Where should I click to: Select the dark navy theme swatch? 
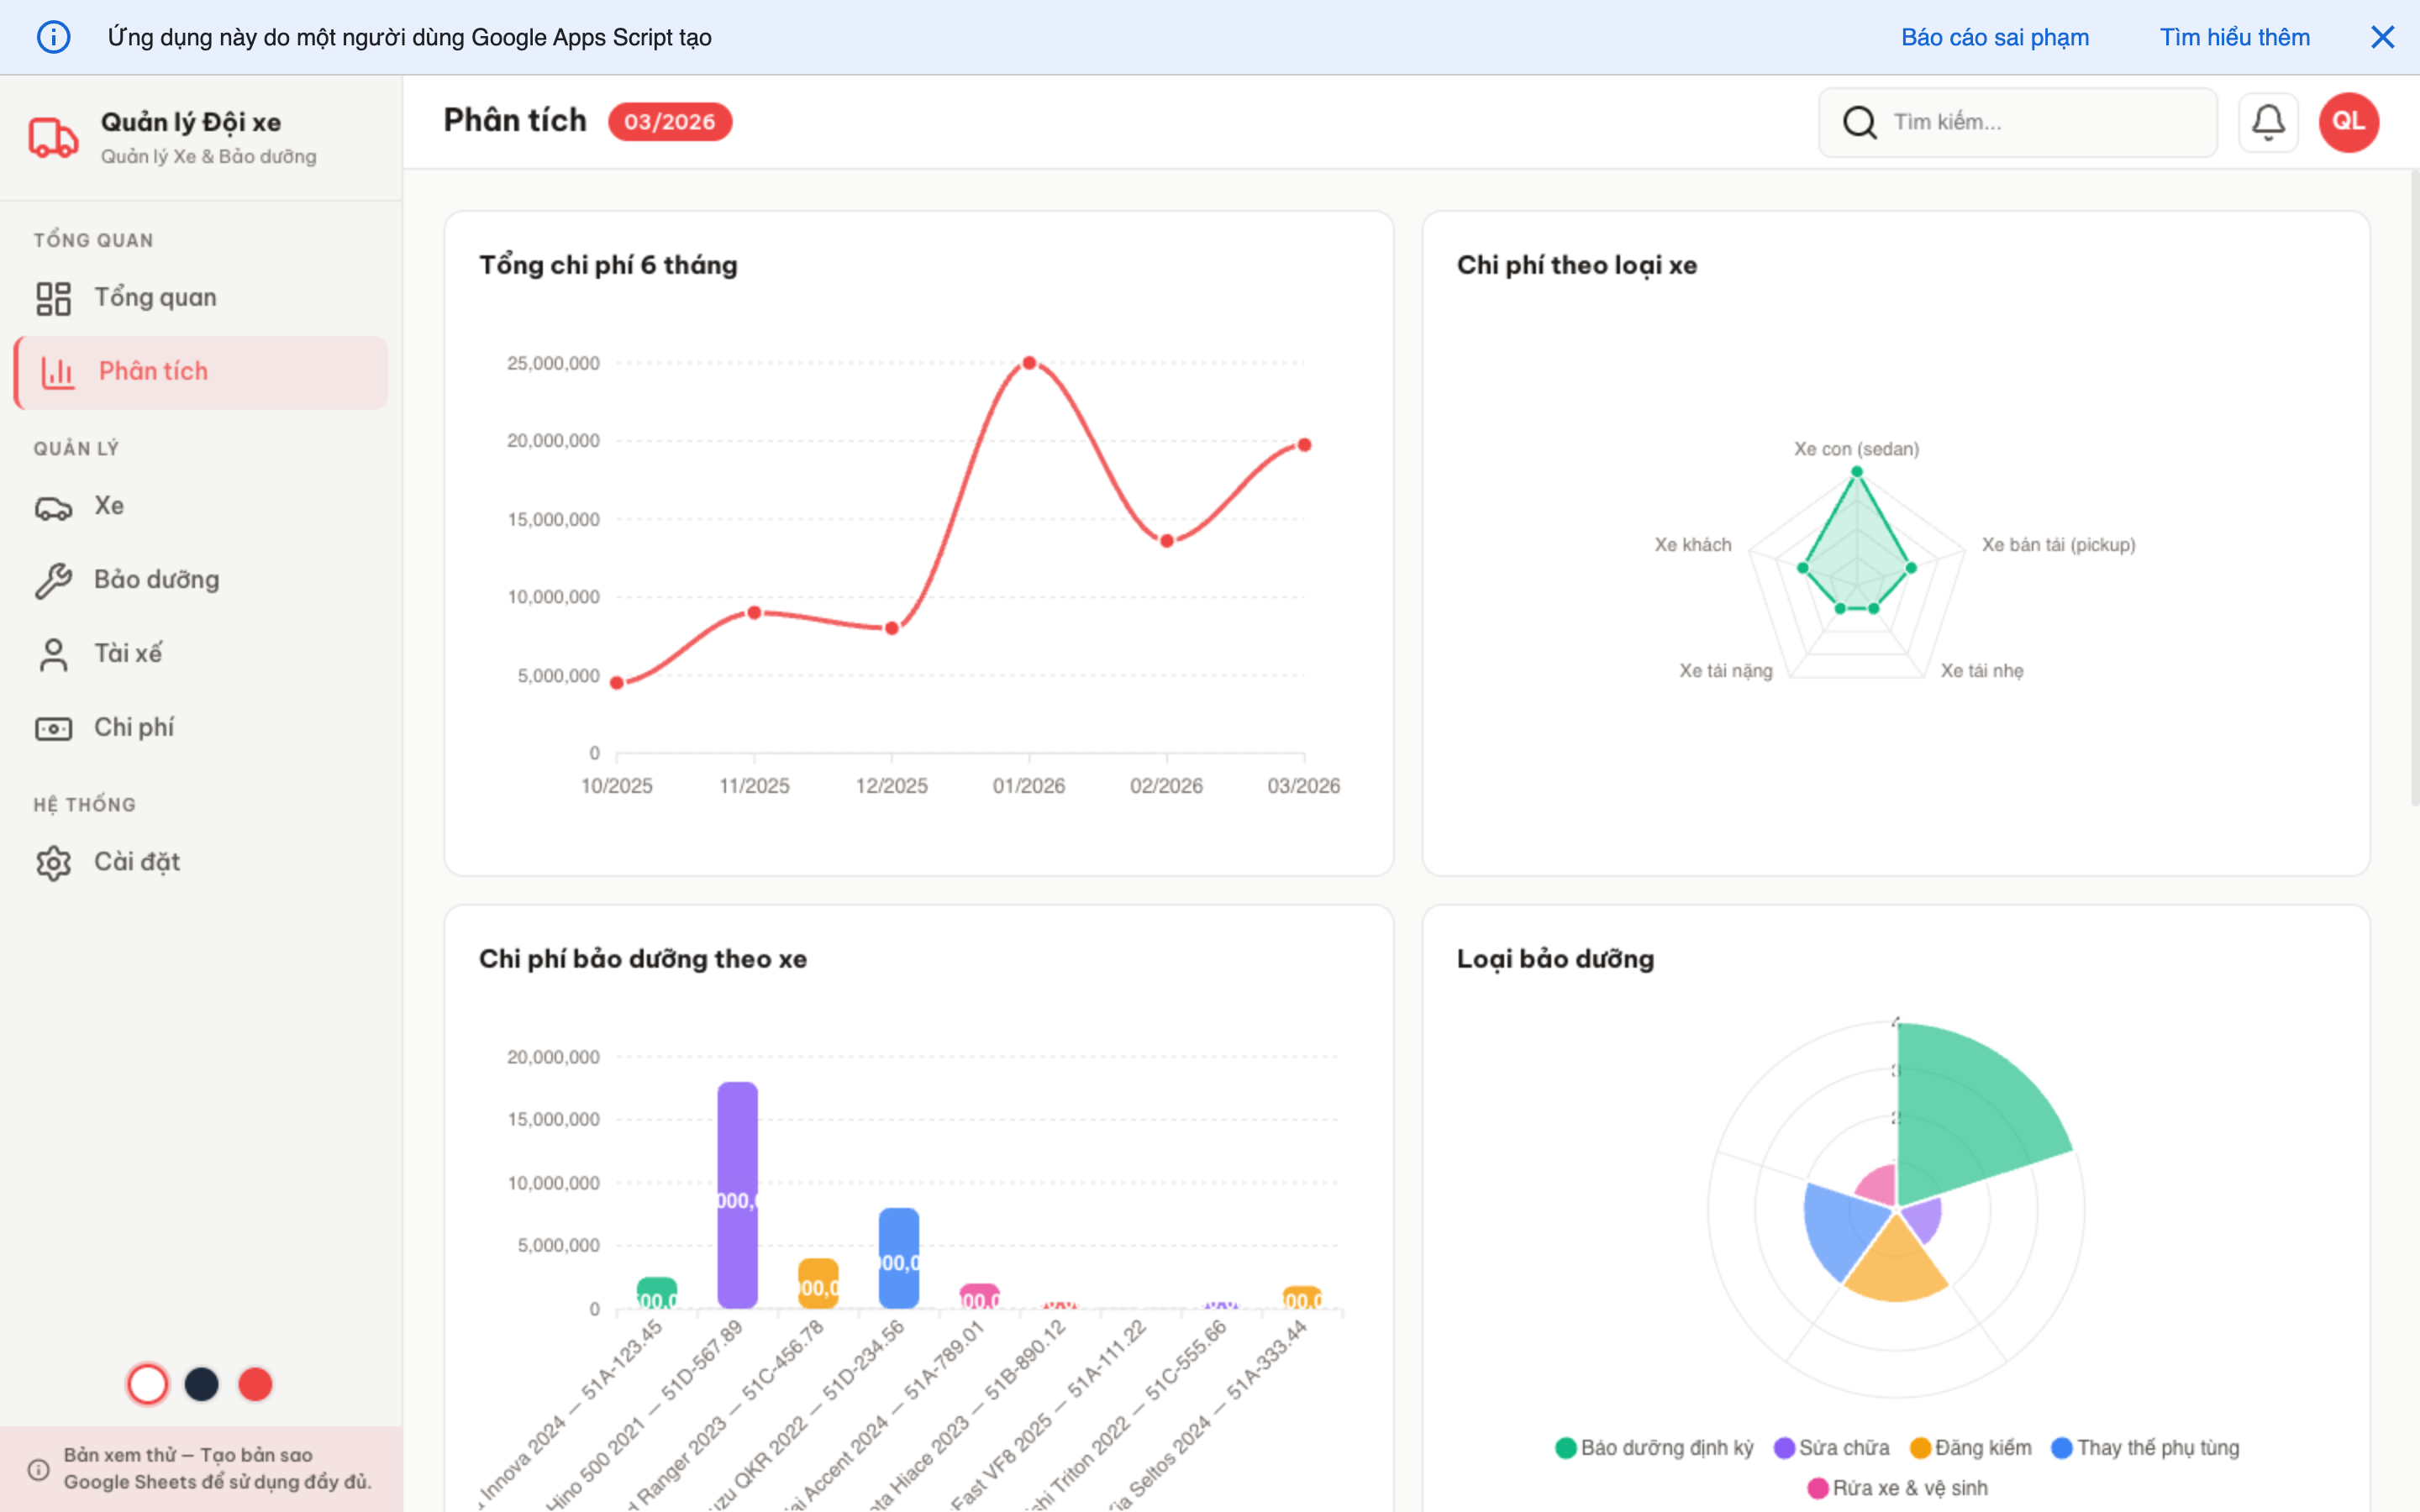pyautogui.click(x=202, y=1384)
